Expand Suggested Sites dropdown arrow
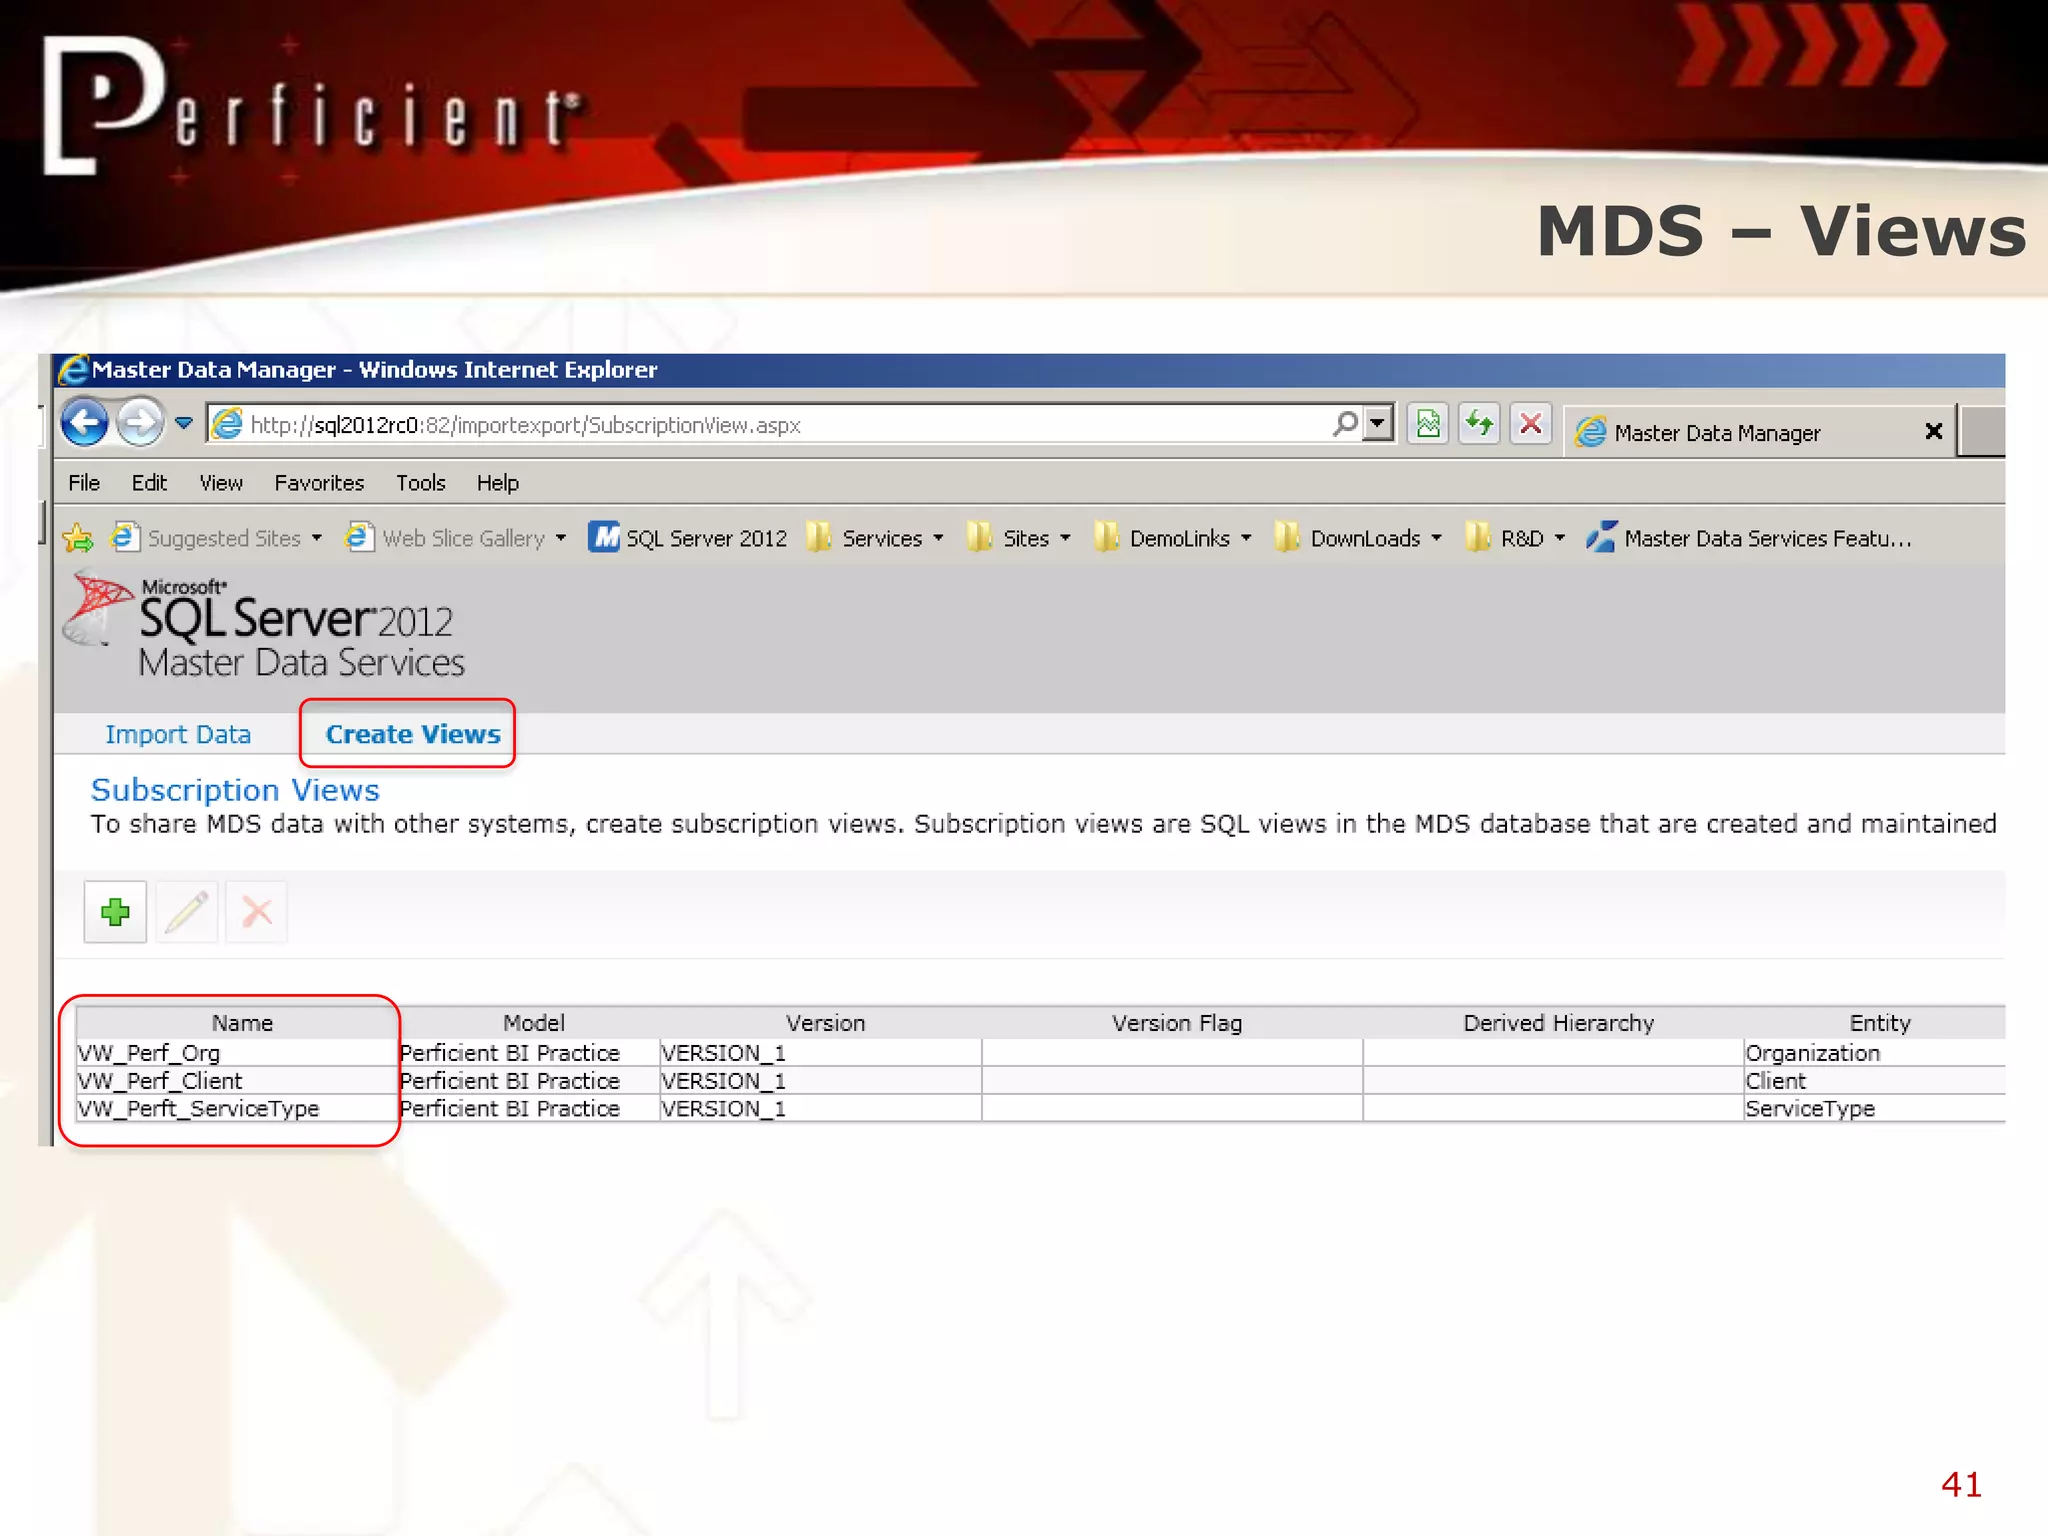The height and width of the screenshot is (1536, 2048). click(x=317, y=538)
